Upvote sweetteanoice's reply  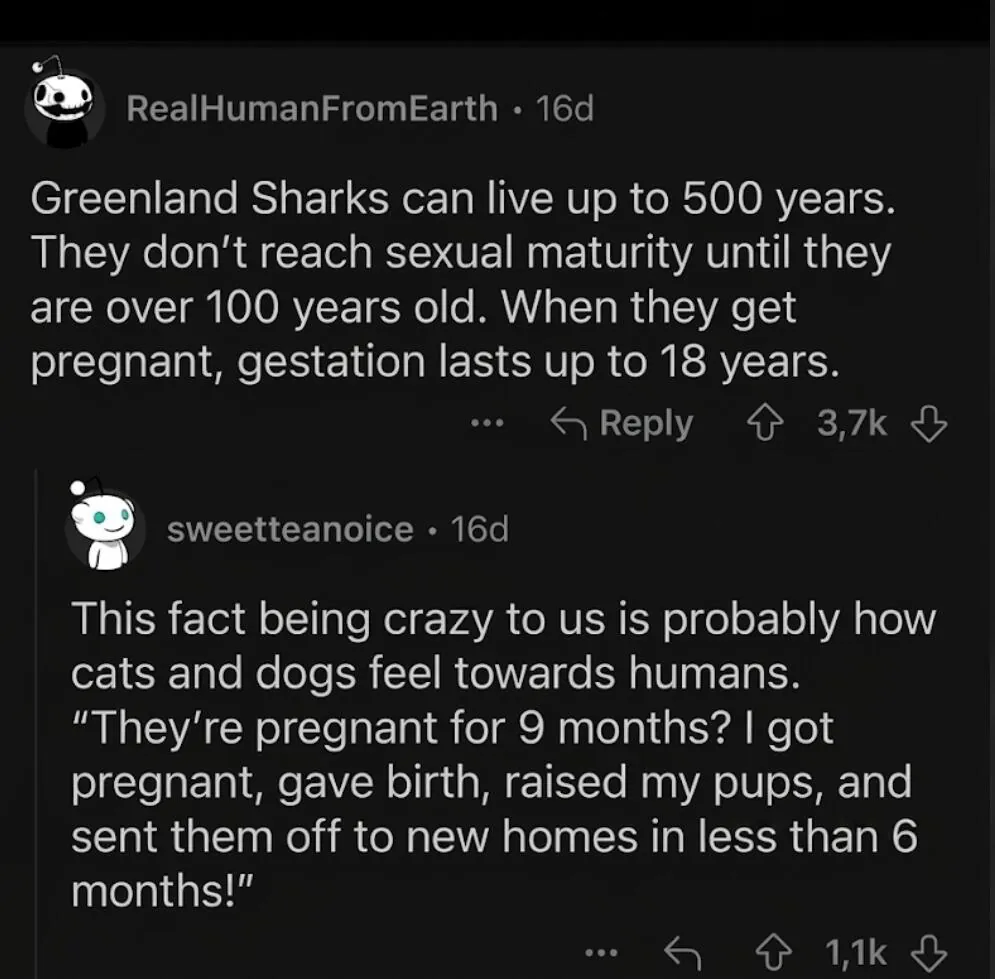[772, 953]
